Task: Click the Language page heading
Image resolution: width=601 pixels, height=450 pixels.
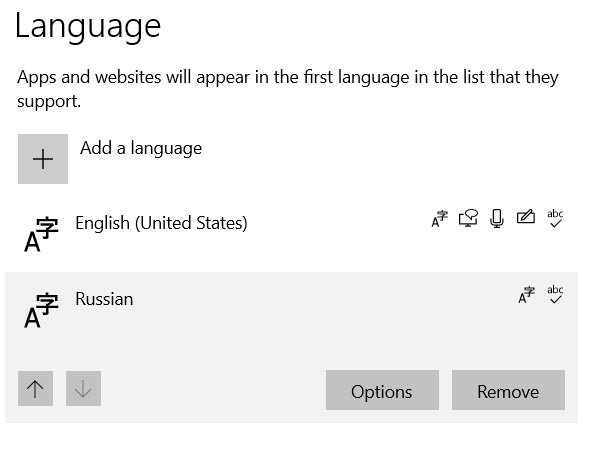Action: 88,27
